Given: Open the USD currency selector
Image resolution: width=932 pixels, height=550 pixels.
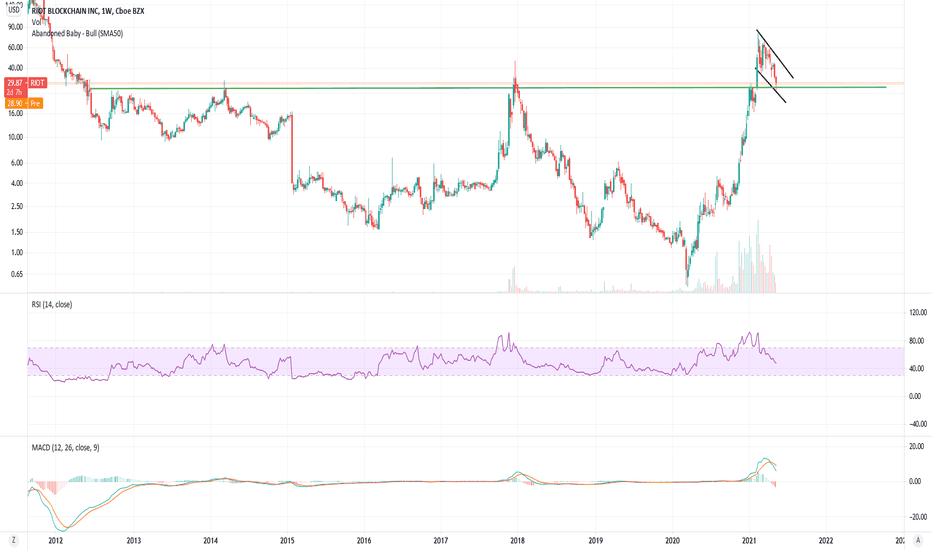Looking at the screenshot, I should [14, 10].
